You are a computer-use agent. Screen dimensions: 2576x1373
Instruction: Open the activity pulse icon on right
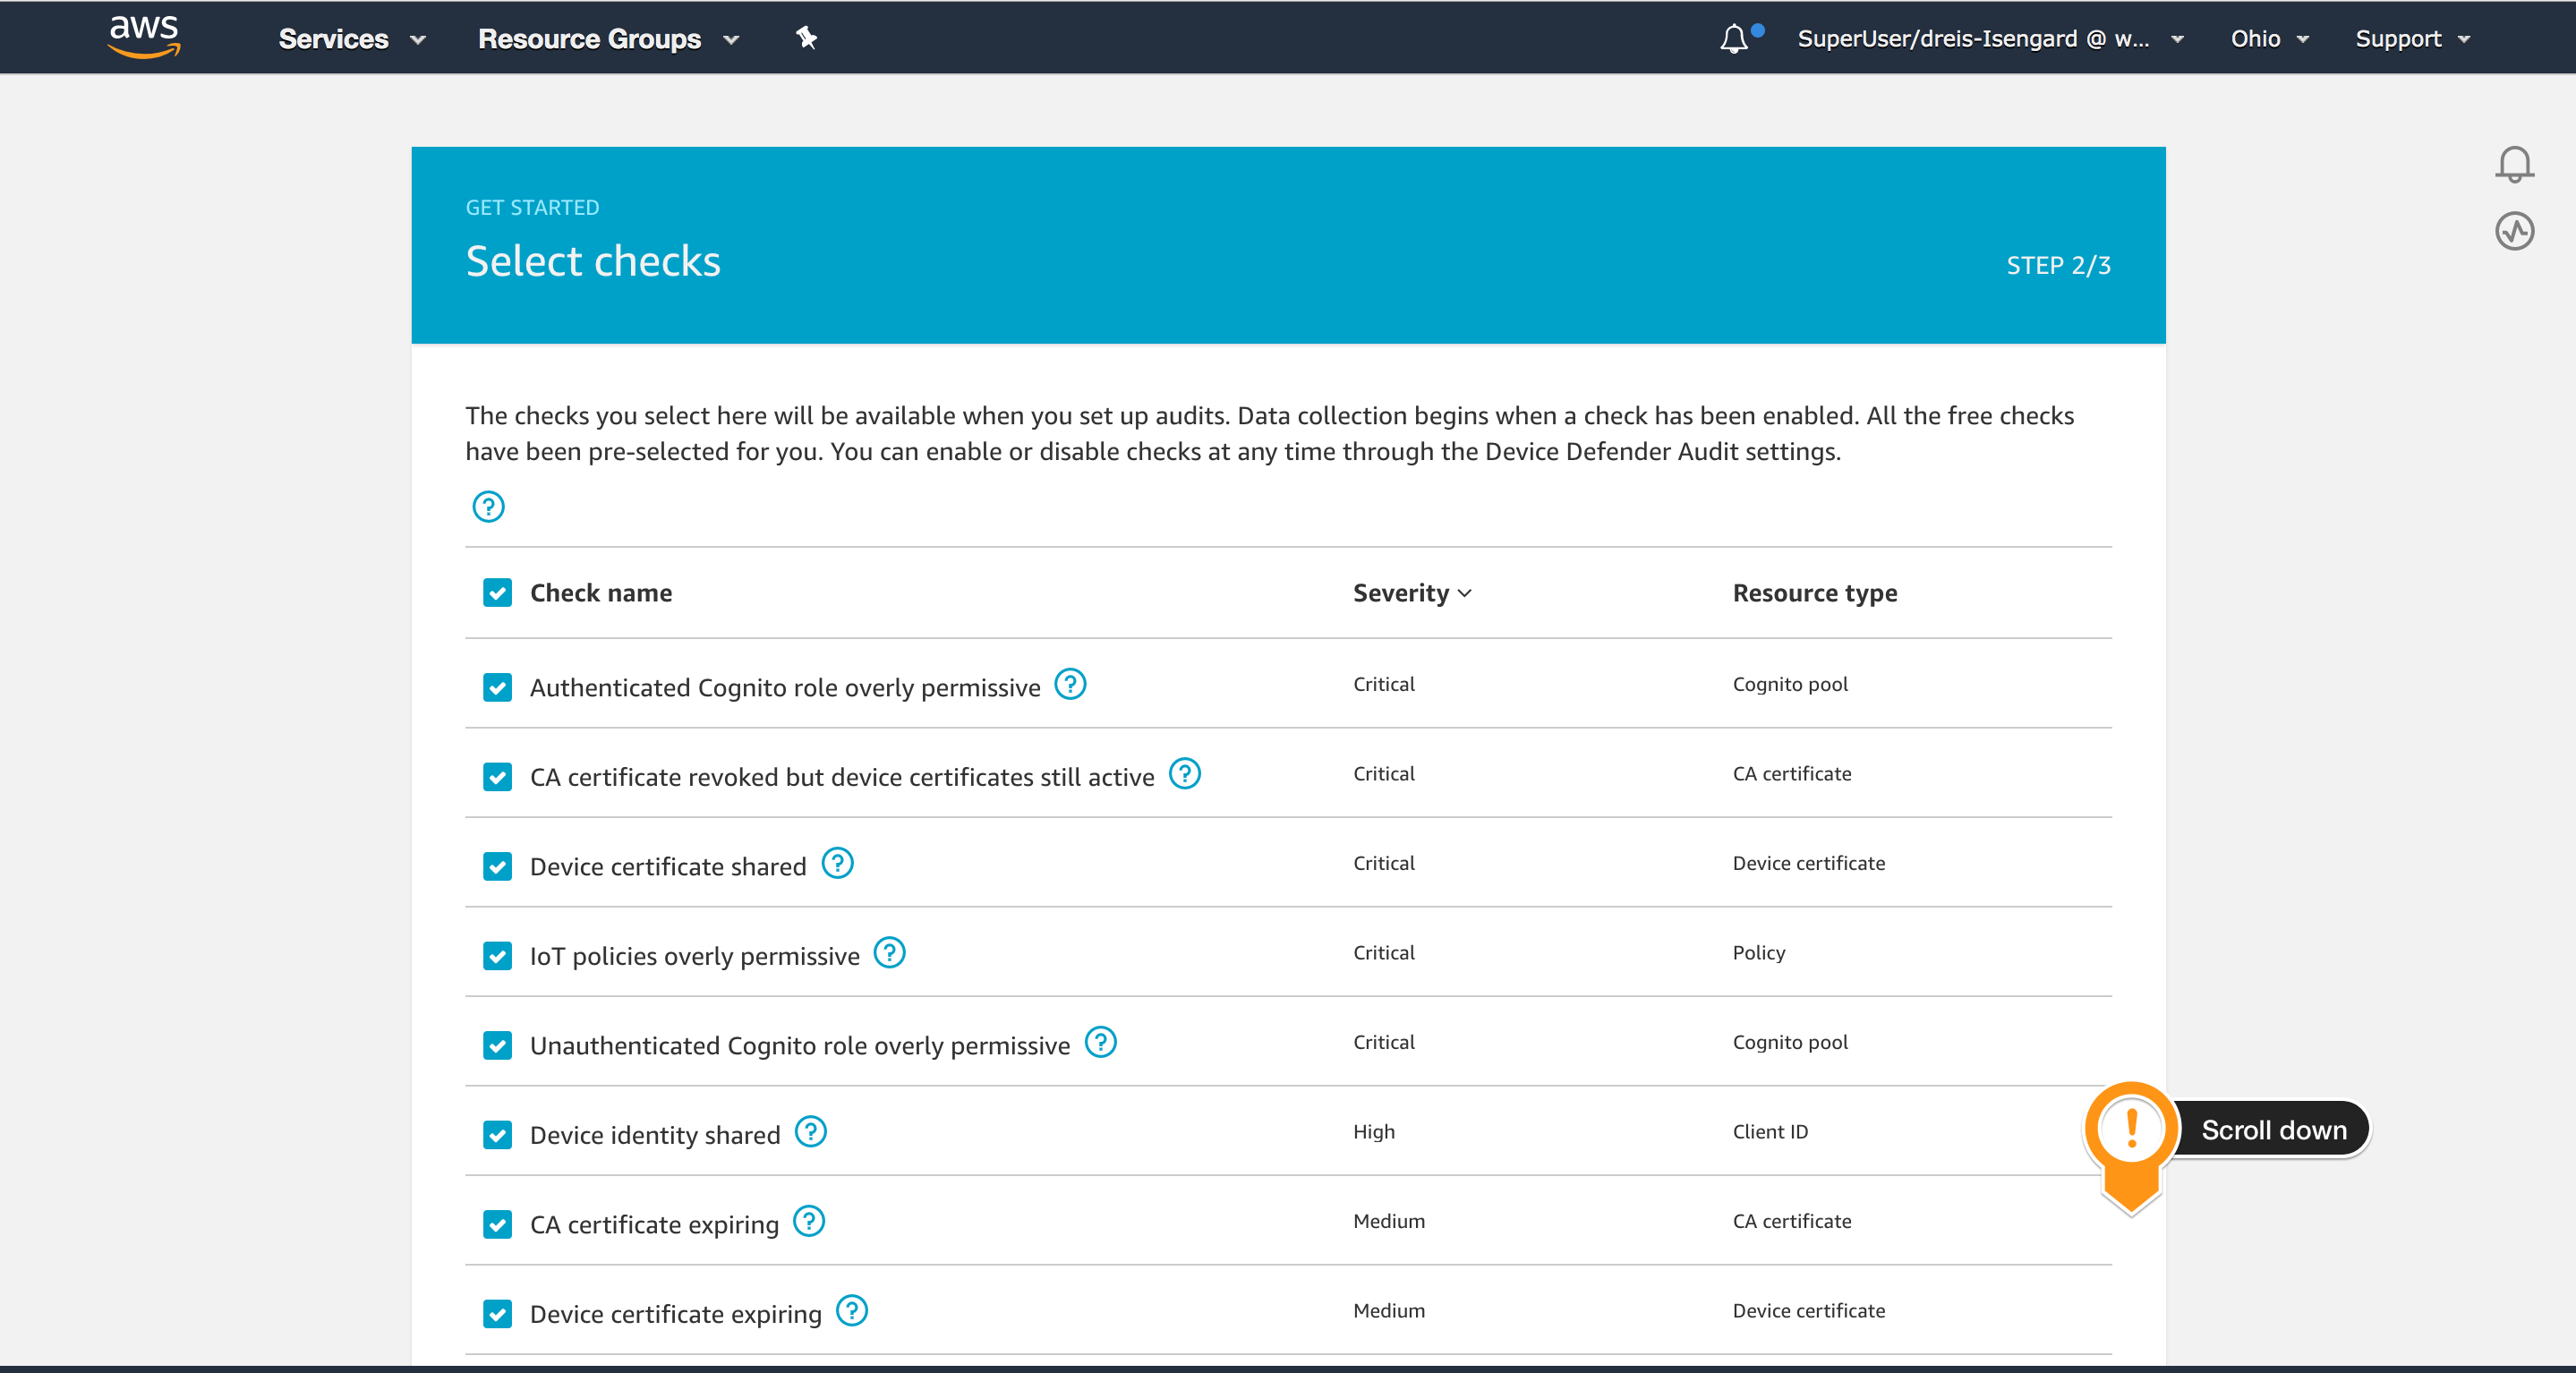click(2514, 231)
